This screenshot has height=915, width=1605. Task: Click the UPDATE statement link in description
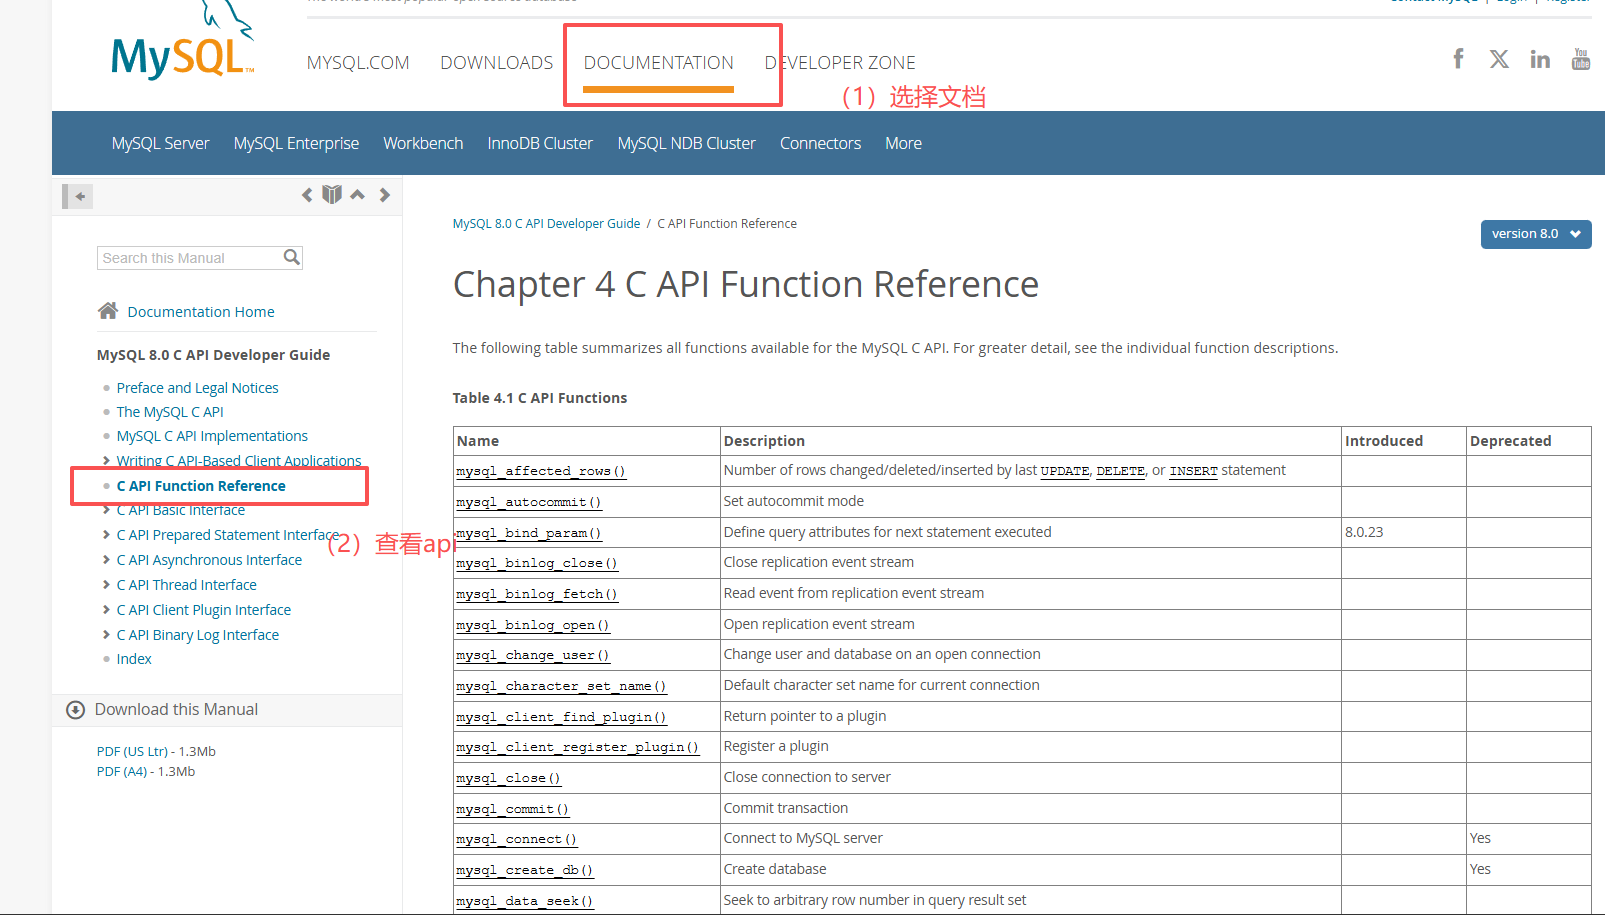1065,471
